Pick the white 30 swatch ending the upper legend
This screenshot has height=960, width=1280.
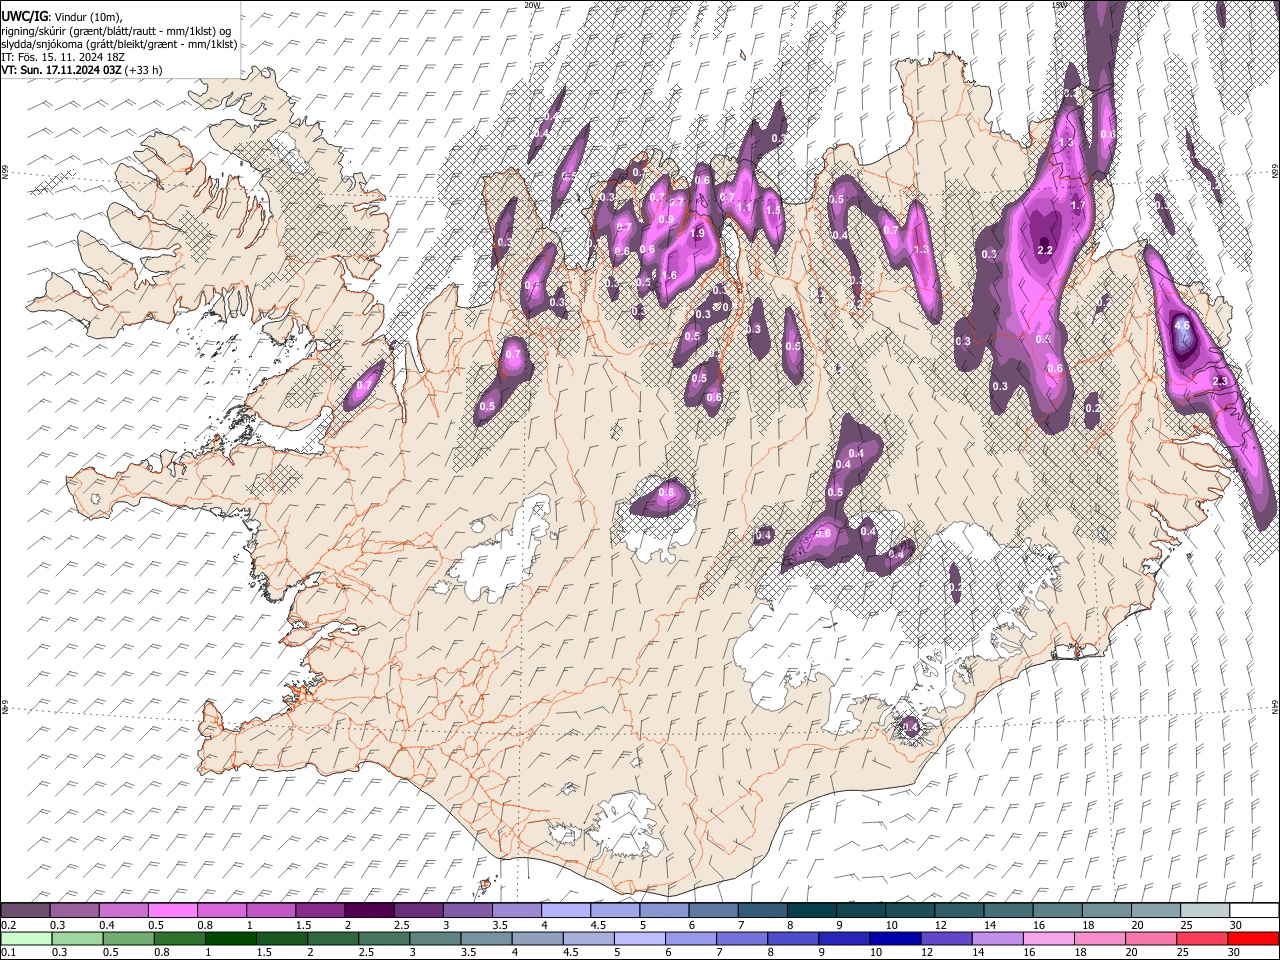(1254, 910)
